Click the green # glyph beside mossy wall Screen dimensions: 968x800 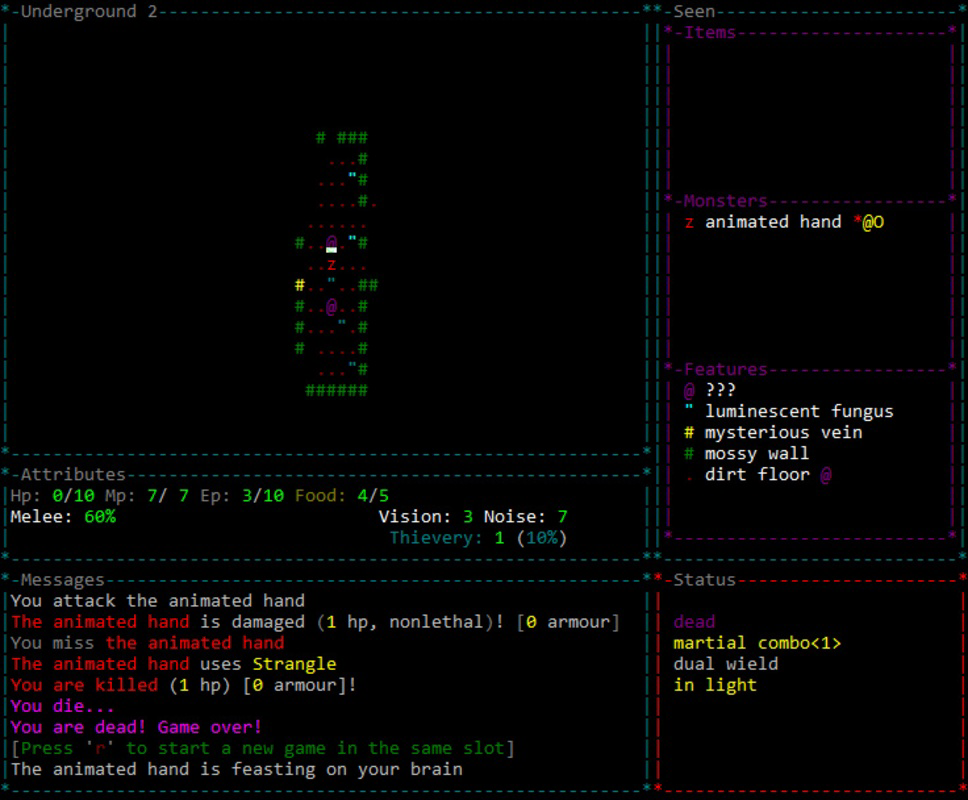pos(689,454)
